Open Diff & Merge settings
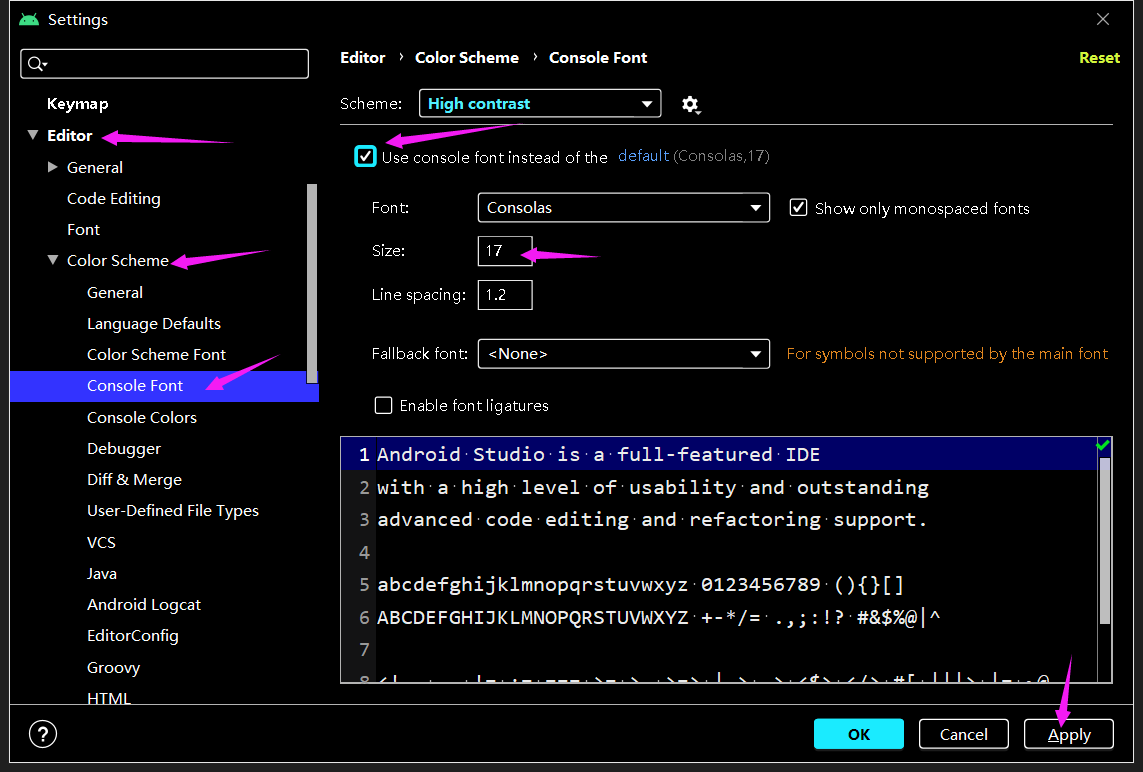1143x772 pixels. pos(134,480)
